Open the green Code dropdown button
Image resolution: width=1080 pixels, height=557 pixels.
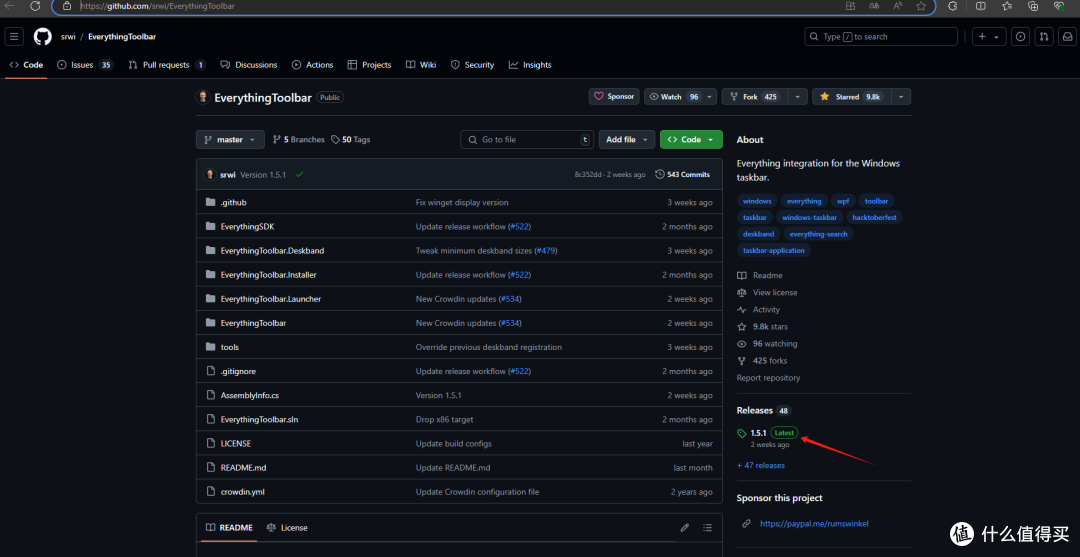(691, 139)
